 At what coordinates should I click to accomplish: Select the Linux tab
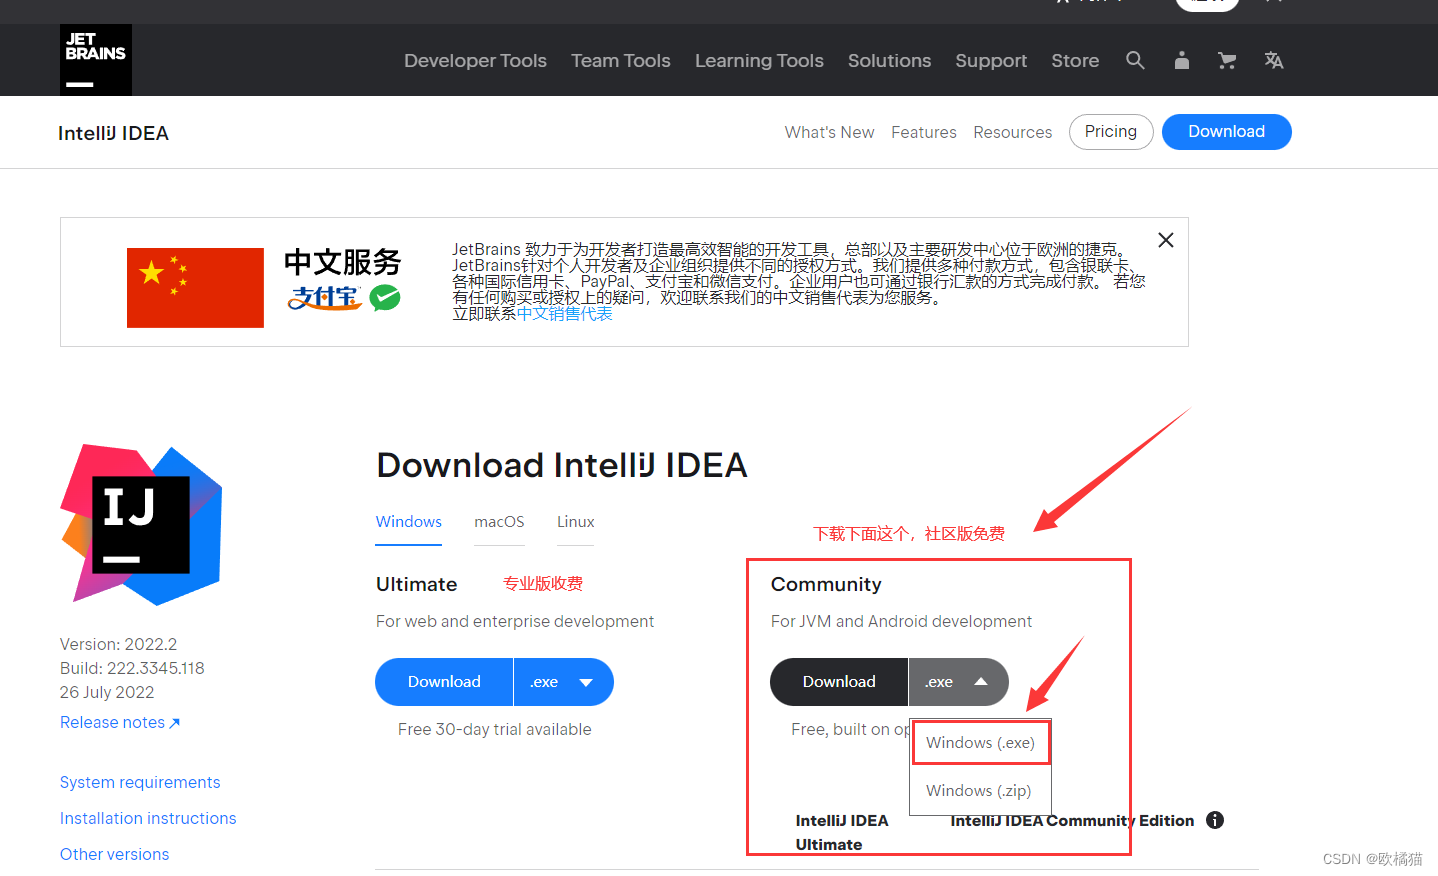(575, 522)
